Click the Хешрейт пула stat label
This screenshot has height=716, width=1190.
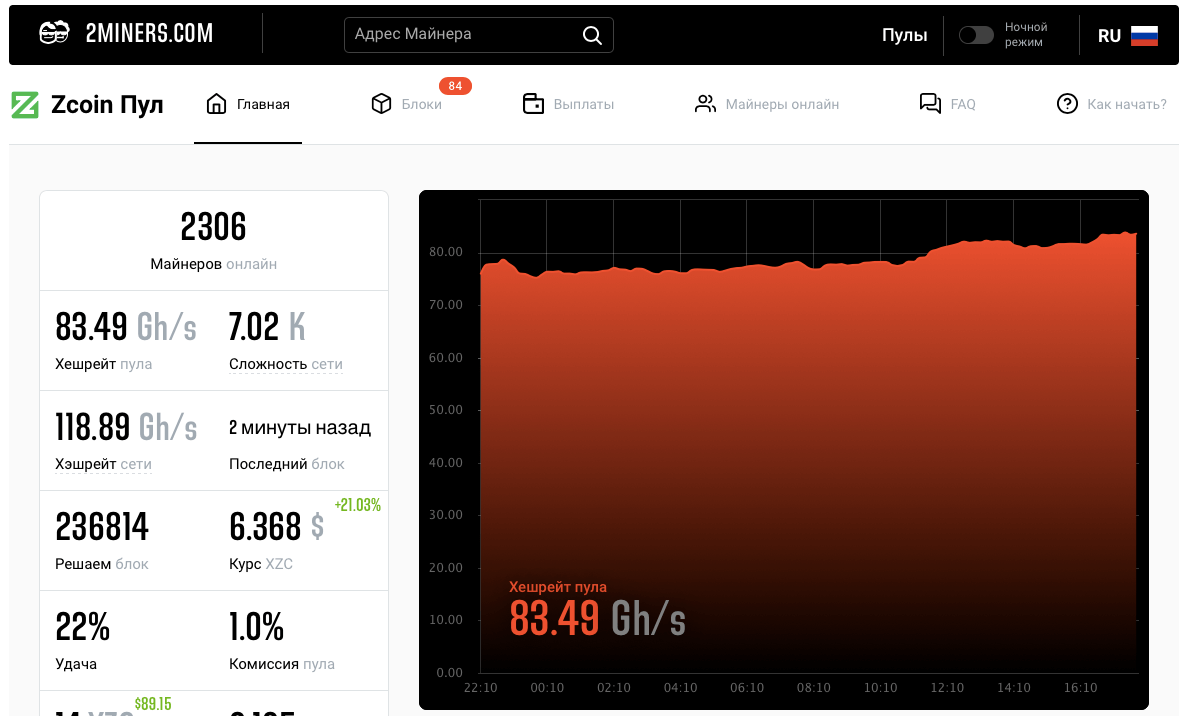pyautogui.click(x=103, y=364)
